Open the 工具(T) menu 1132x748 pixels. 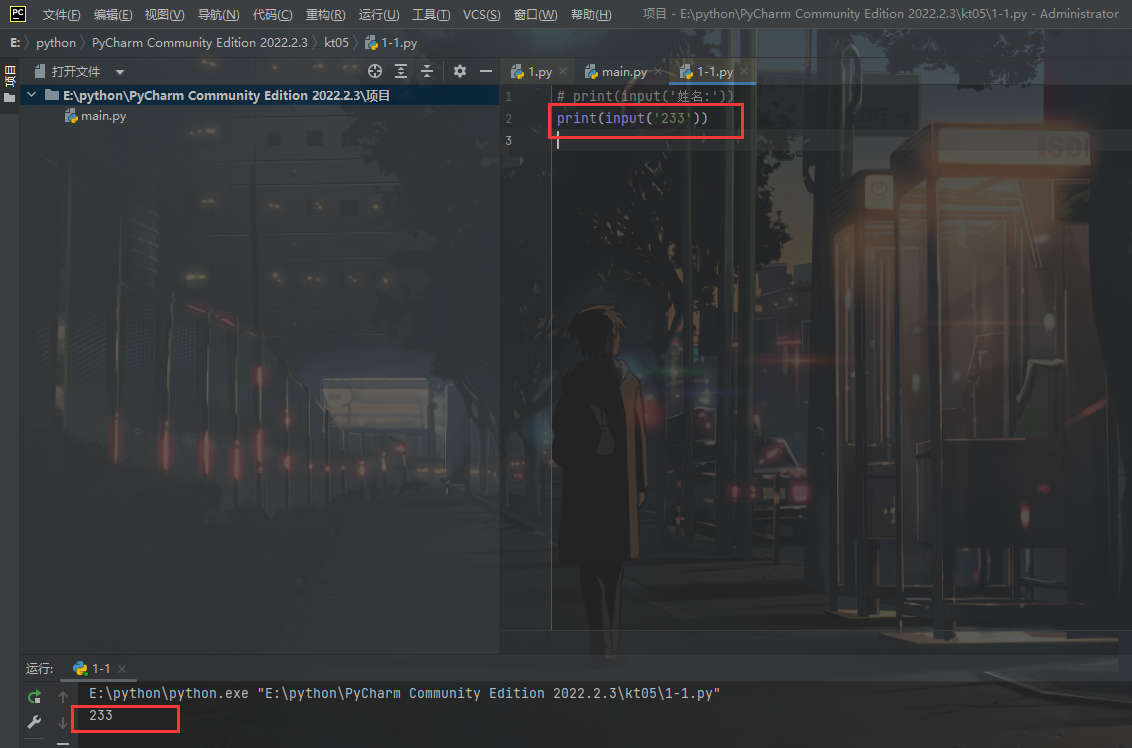tap(430, 14)
